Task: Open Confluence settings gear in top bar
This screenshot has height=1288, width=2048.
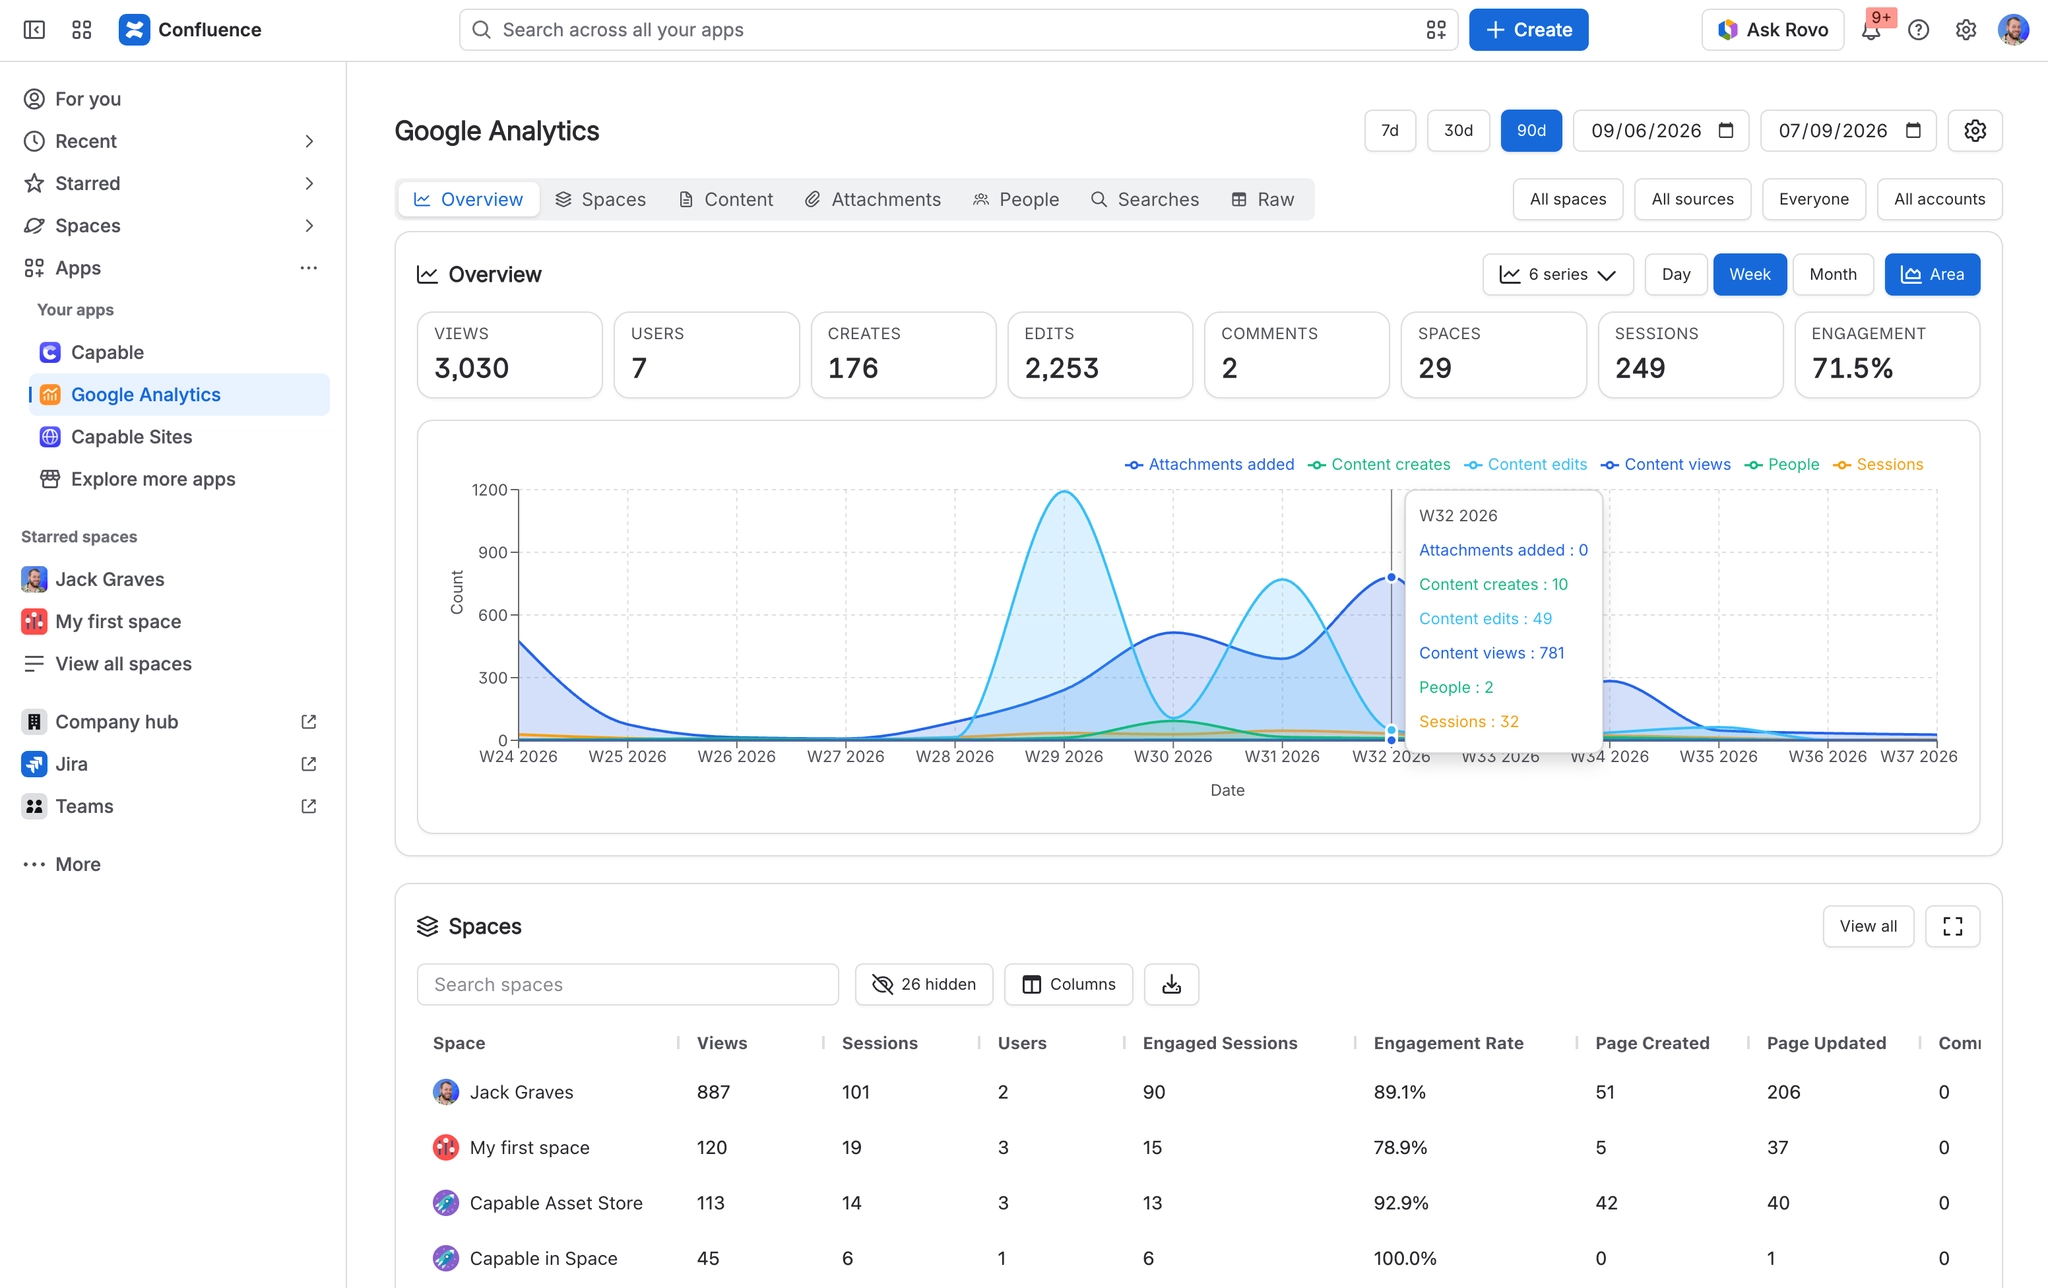Action: (x=1966, y=30)
